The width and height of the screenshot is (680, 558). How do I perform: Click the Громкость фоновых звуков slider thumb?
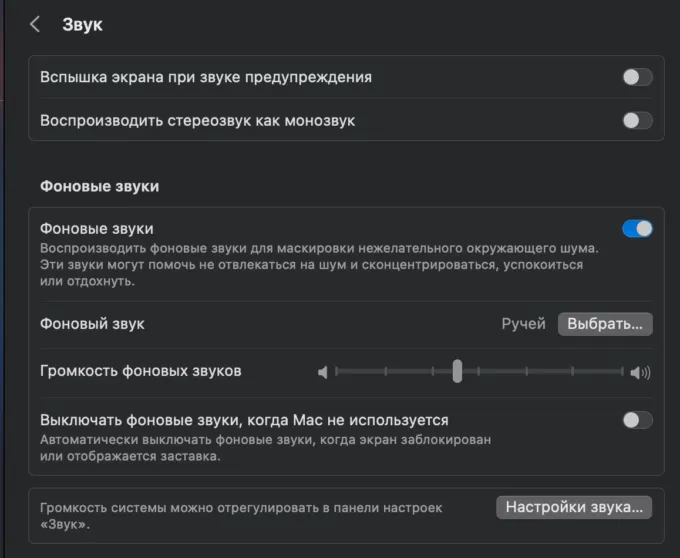457,372
